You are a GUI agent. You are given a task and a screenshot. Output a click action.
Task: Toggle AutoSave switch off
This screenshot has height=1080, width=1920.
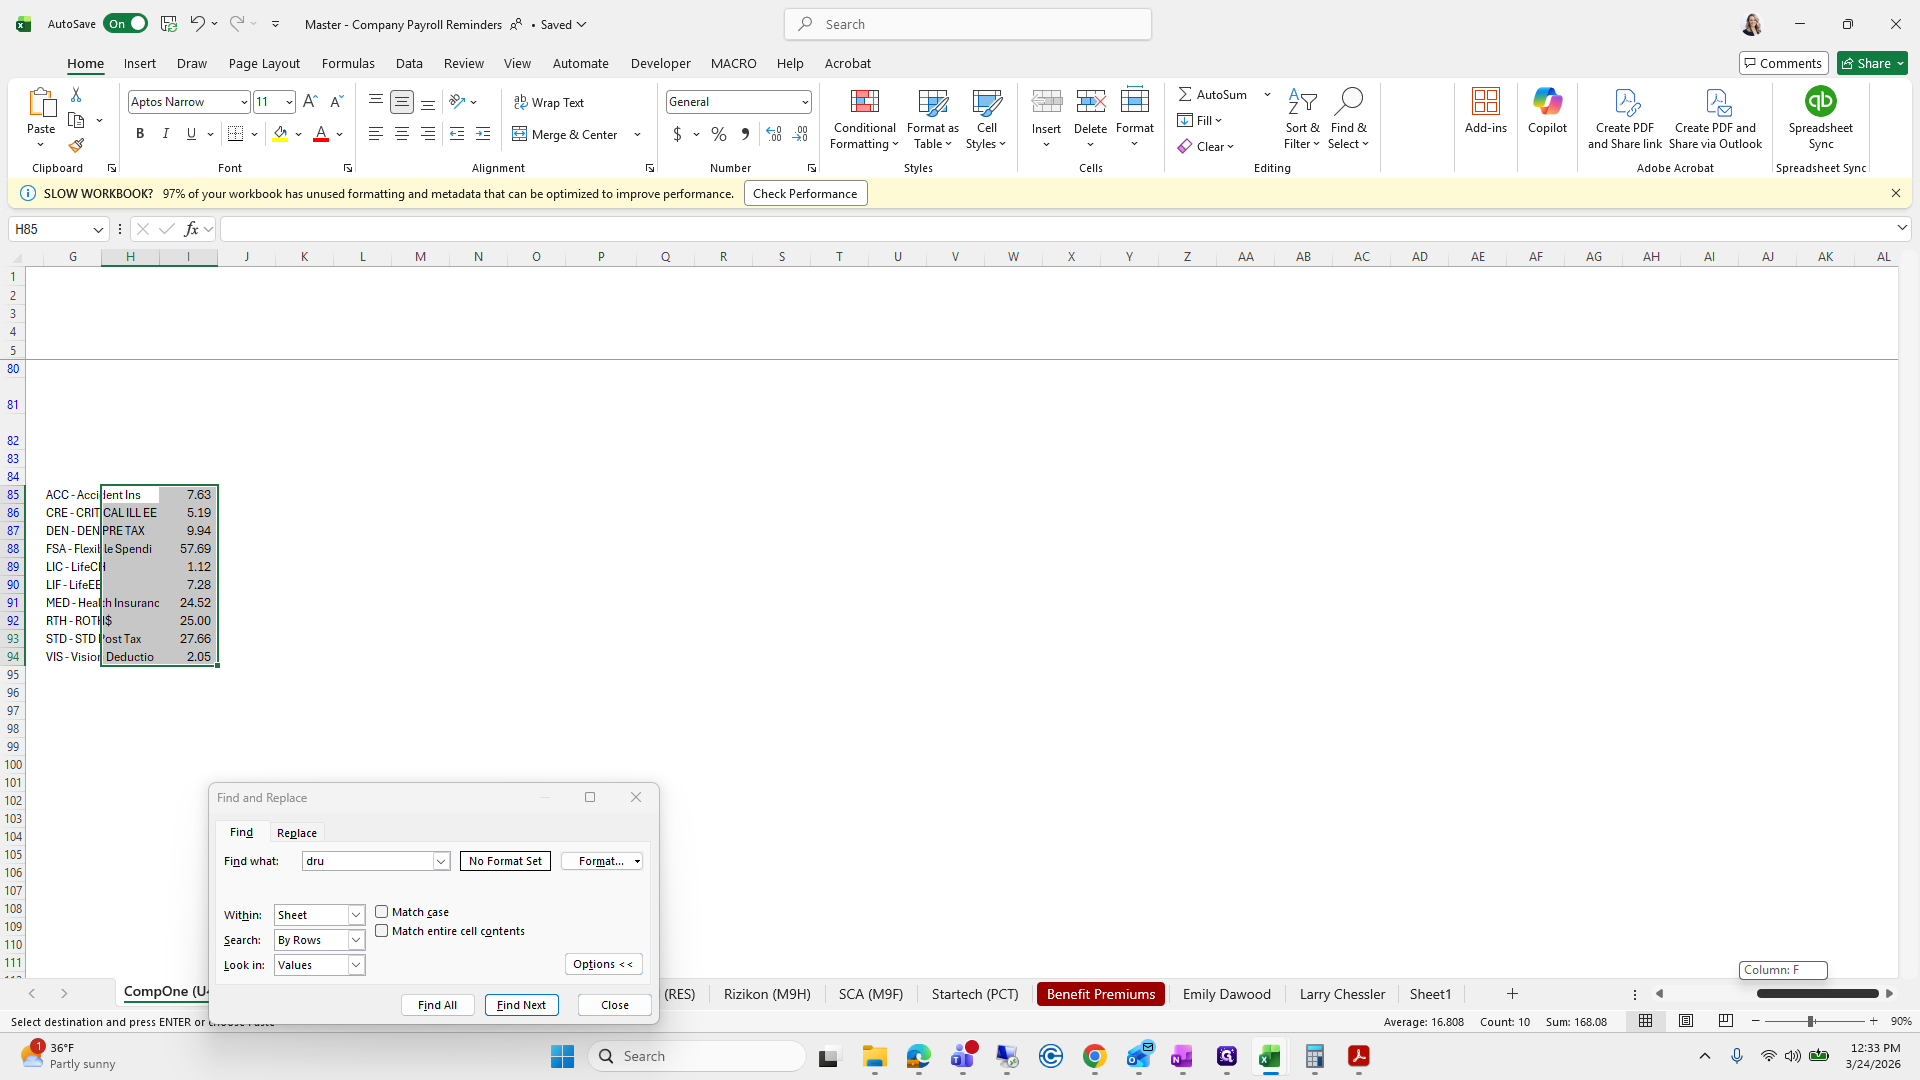click(x=126, y=24)
